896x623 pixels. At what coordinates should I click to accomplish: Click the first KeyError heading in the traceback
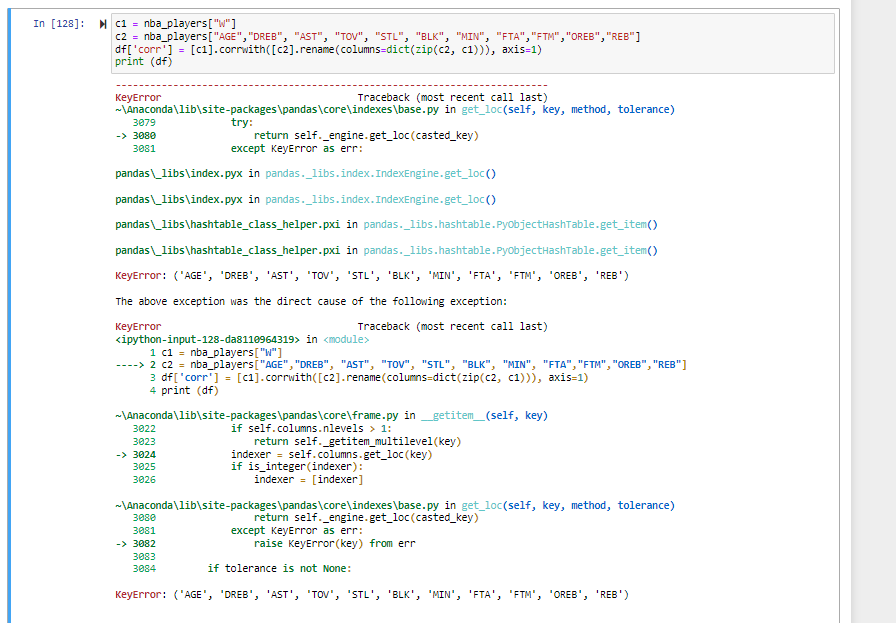138,97
